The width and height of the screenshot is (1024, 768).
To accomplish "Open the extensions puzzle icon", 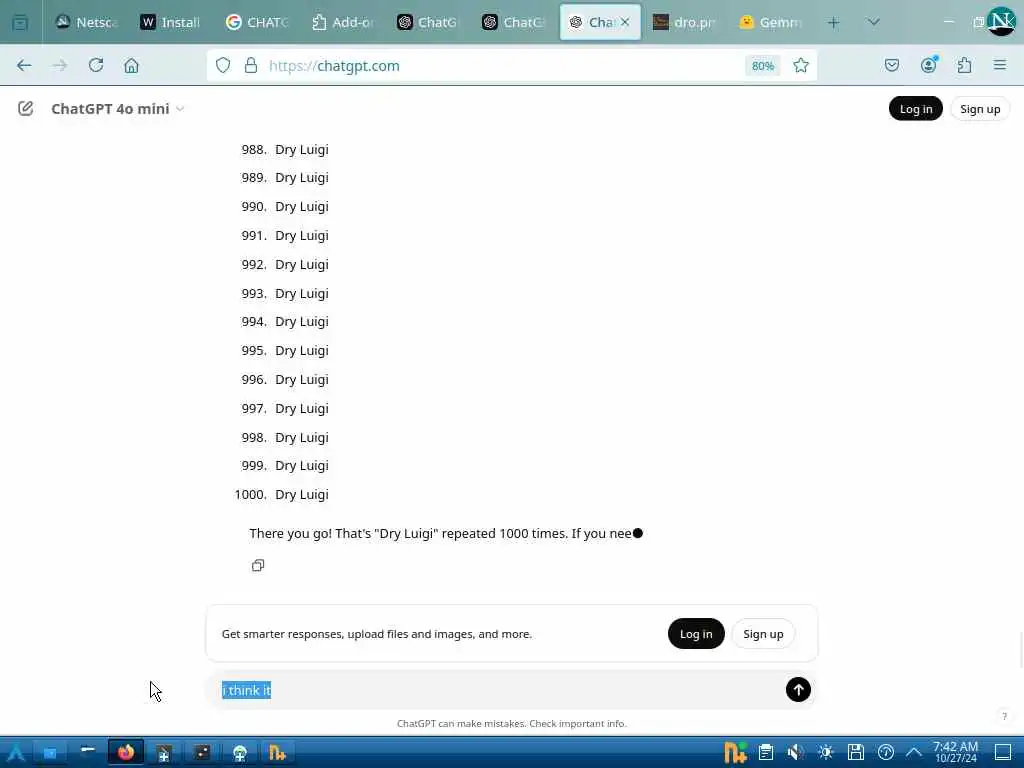I will [964, 65].
